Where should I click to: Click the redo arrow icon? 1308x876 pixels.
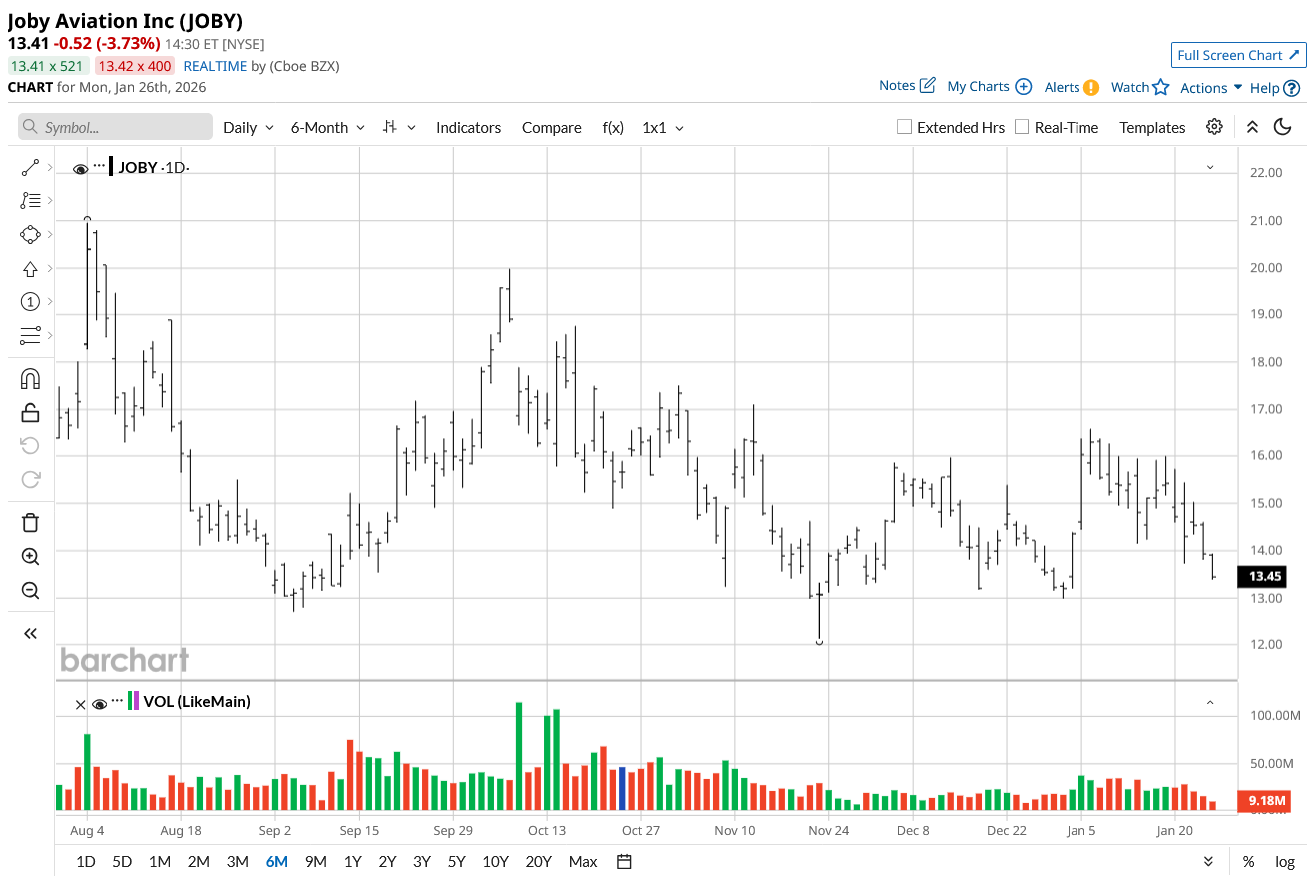tap(30, 479)
